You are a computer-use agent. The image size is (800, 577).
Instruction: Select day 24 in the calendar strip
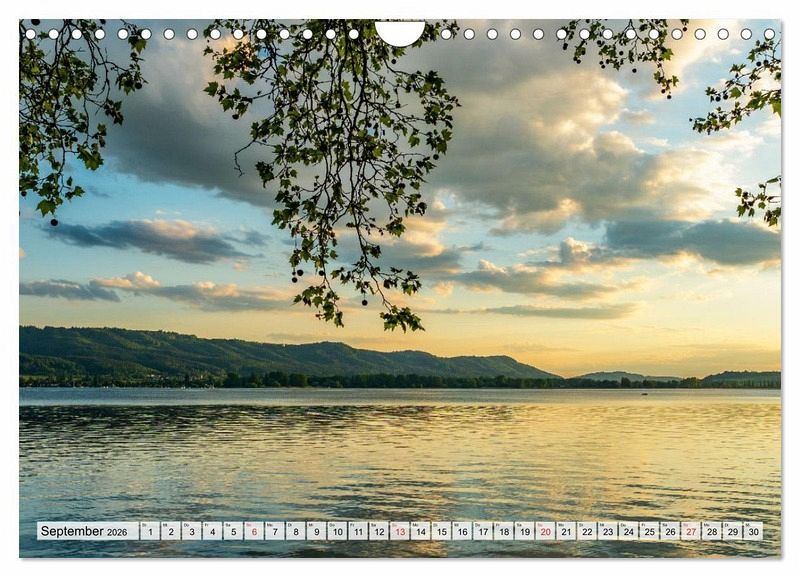pyautogui.click(x=629, y=531)
